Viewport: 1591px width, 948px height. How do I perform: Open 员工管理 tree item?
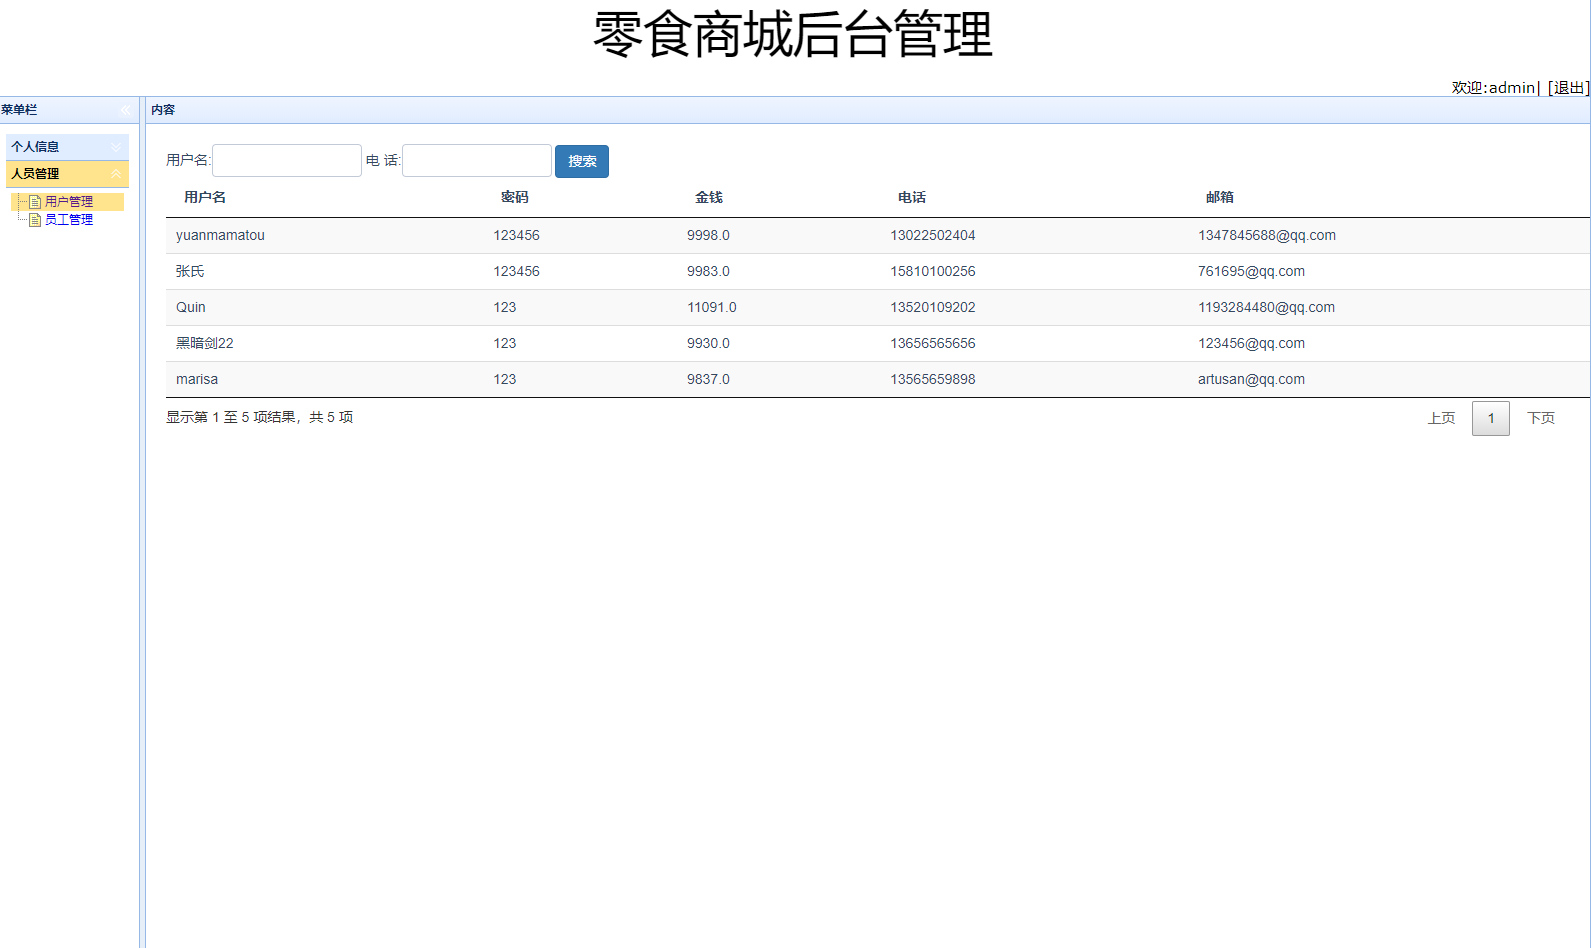tap(69, 220)
